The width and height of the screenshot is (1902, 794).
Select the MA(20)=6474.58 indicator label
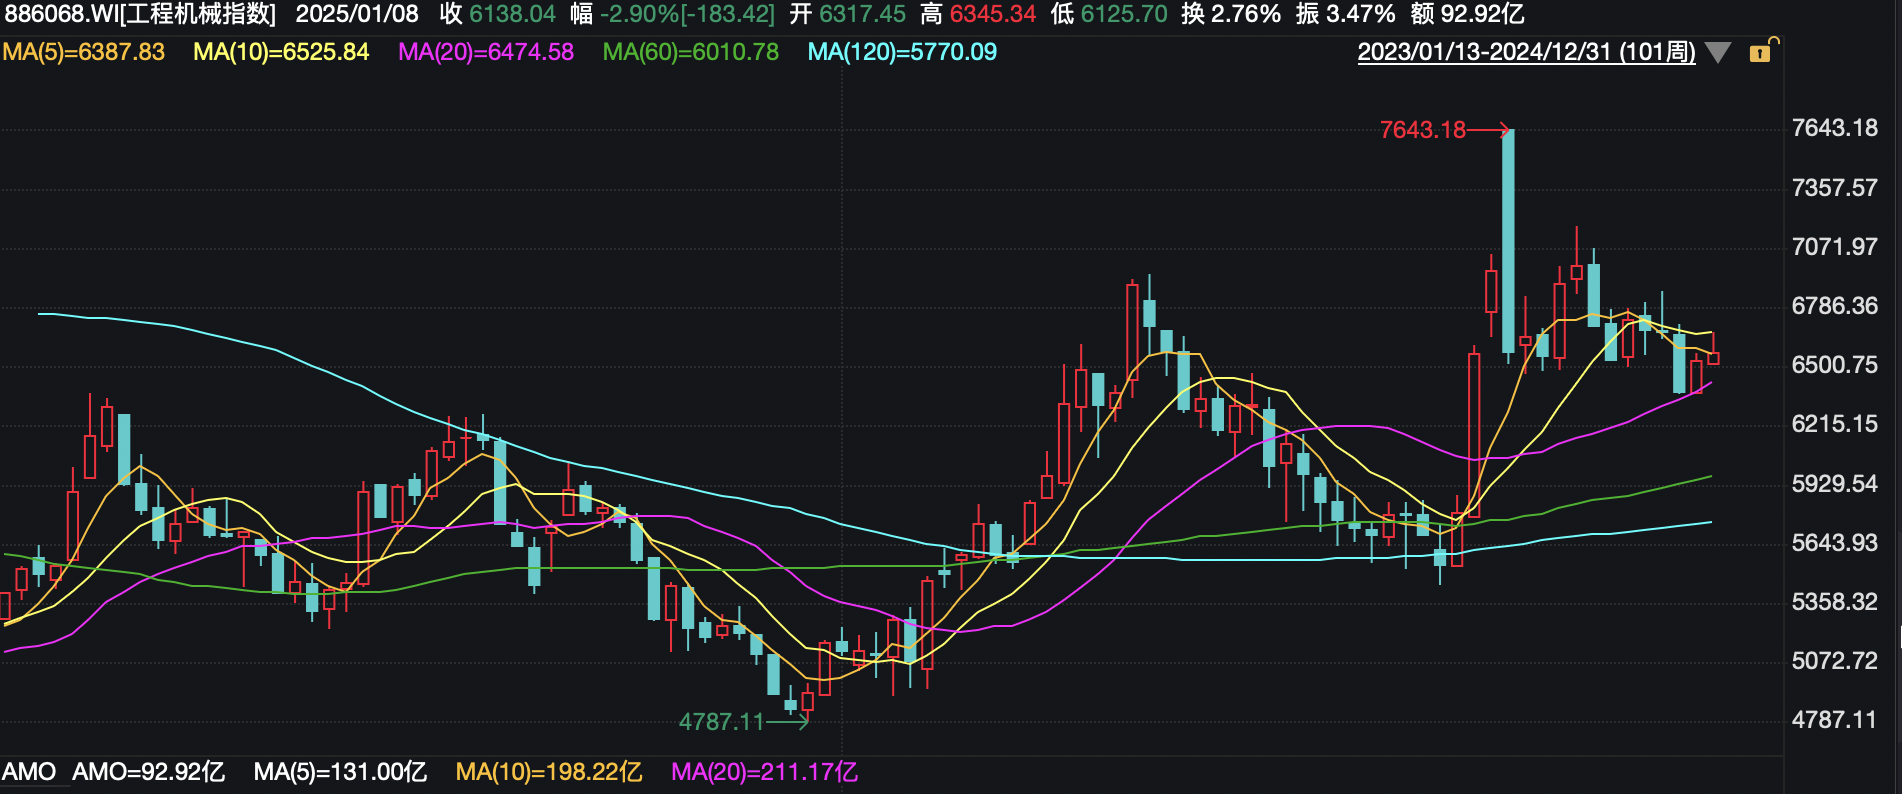tap(486, 52)
